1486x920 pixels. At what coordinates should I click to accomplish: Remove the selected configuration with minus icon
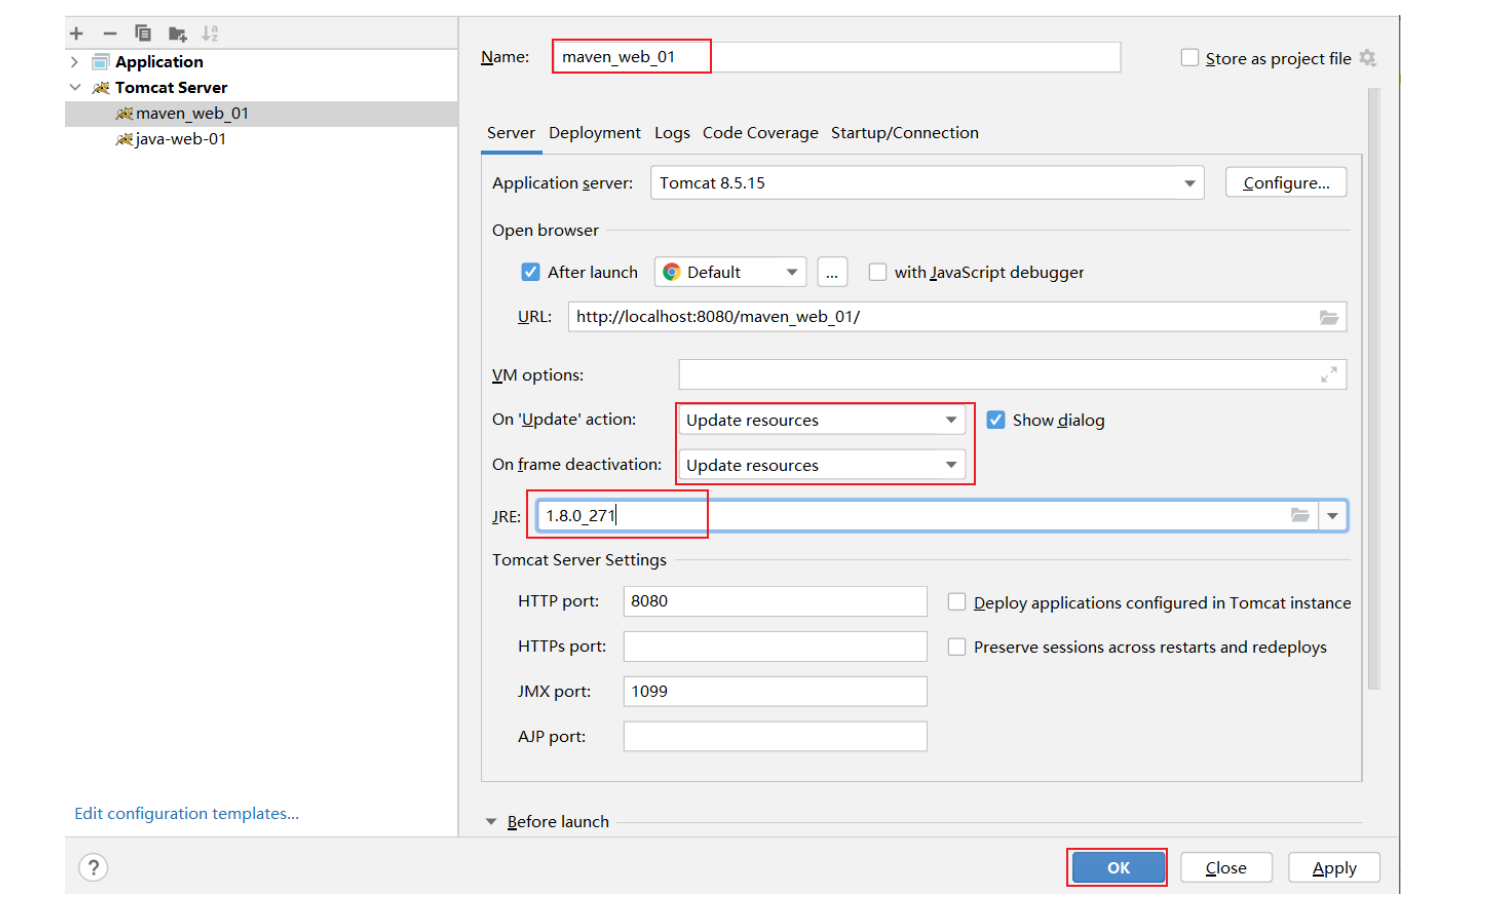(110, 34)
